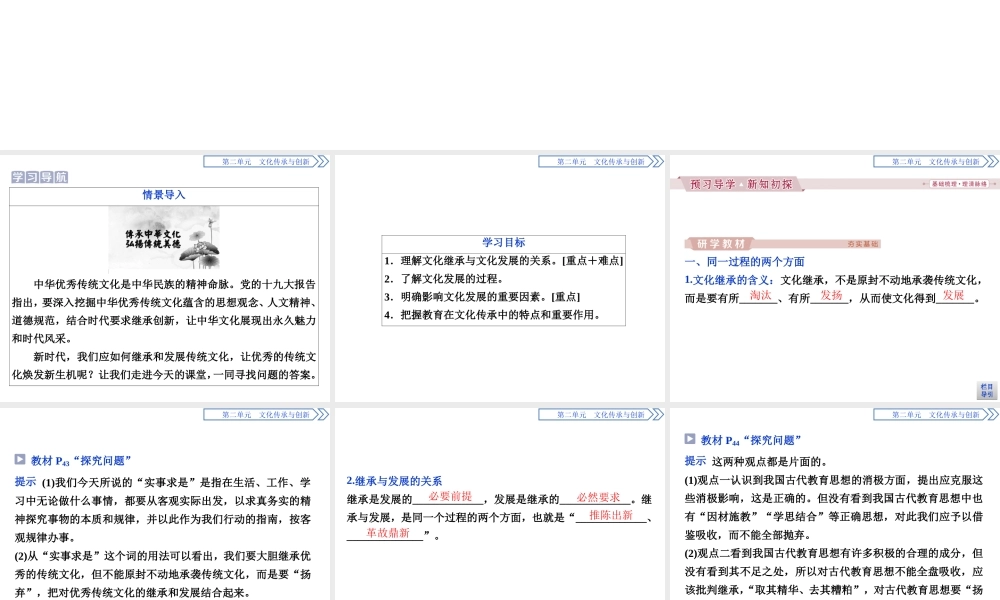Open the slide about 教材 P44 探究问题

point(835,504)
